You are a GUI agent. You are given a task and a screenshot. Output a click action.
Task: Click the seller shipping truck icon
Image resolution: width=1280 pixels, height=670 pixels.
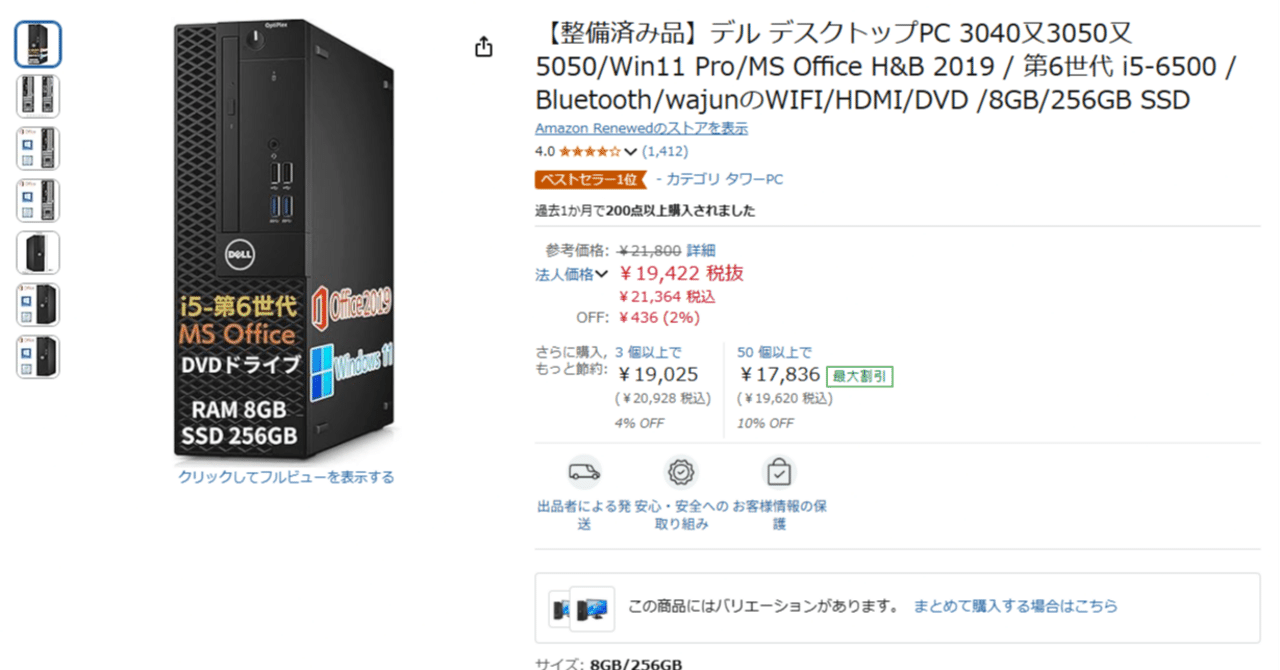pos(584,471)
